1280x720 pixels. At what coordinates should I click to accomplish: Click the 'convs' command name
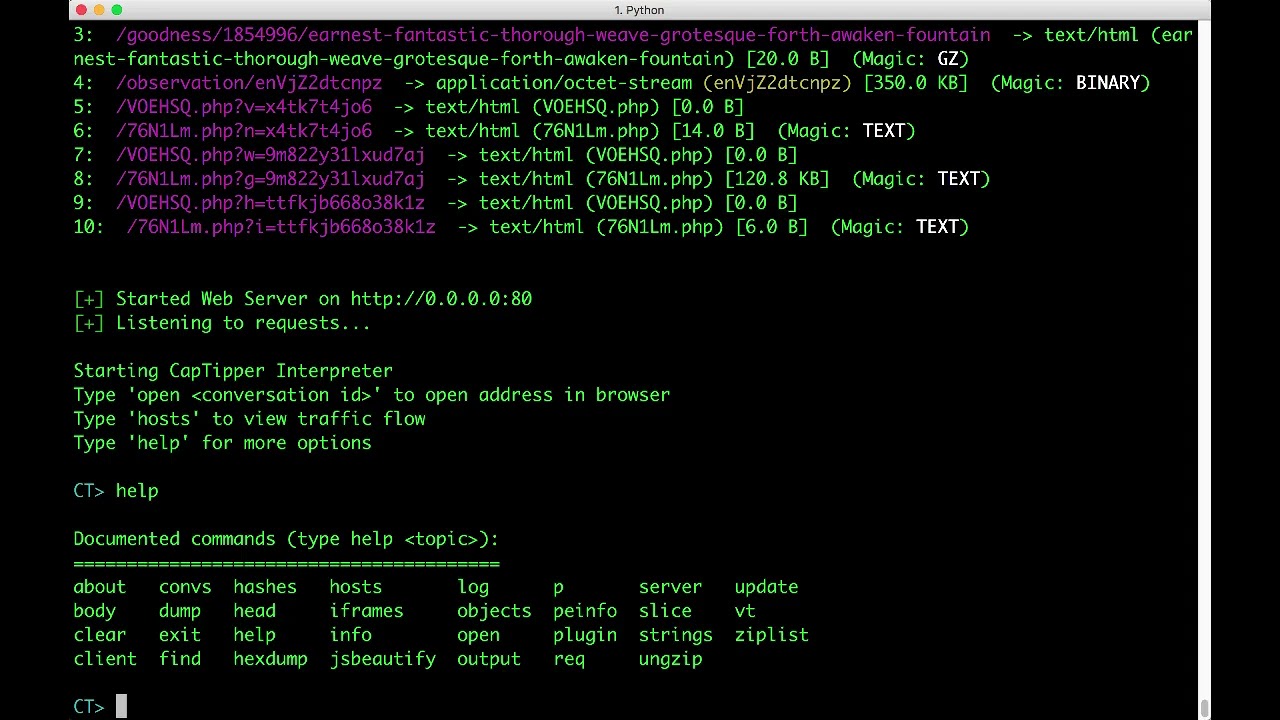(185, 587)
